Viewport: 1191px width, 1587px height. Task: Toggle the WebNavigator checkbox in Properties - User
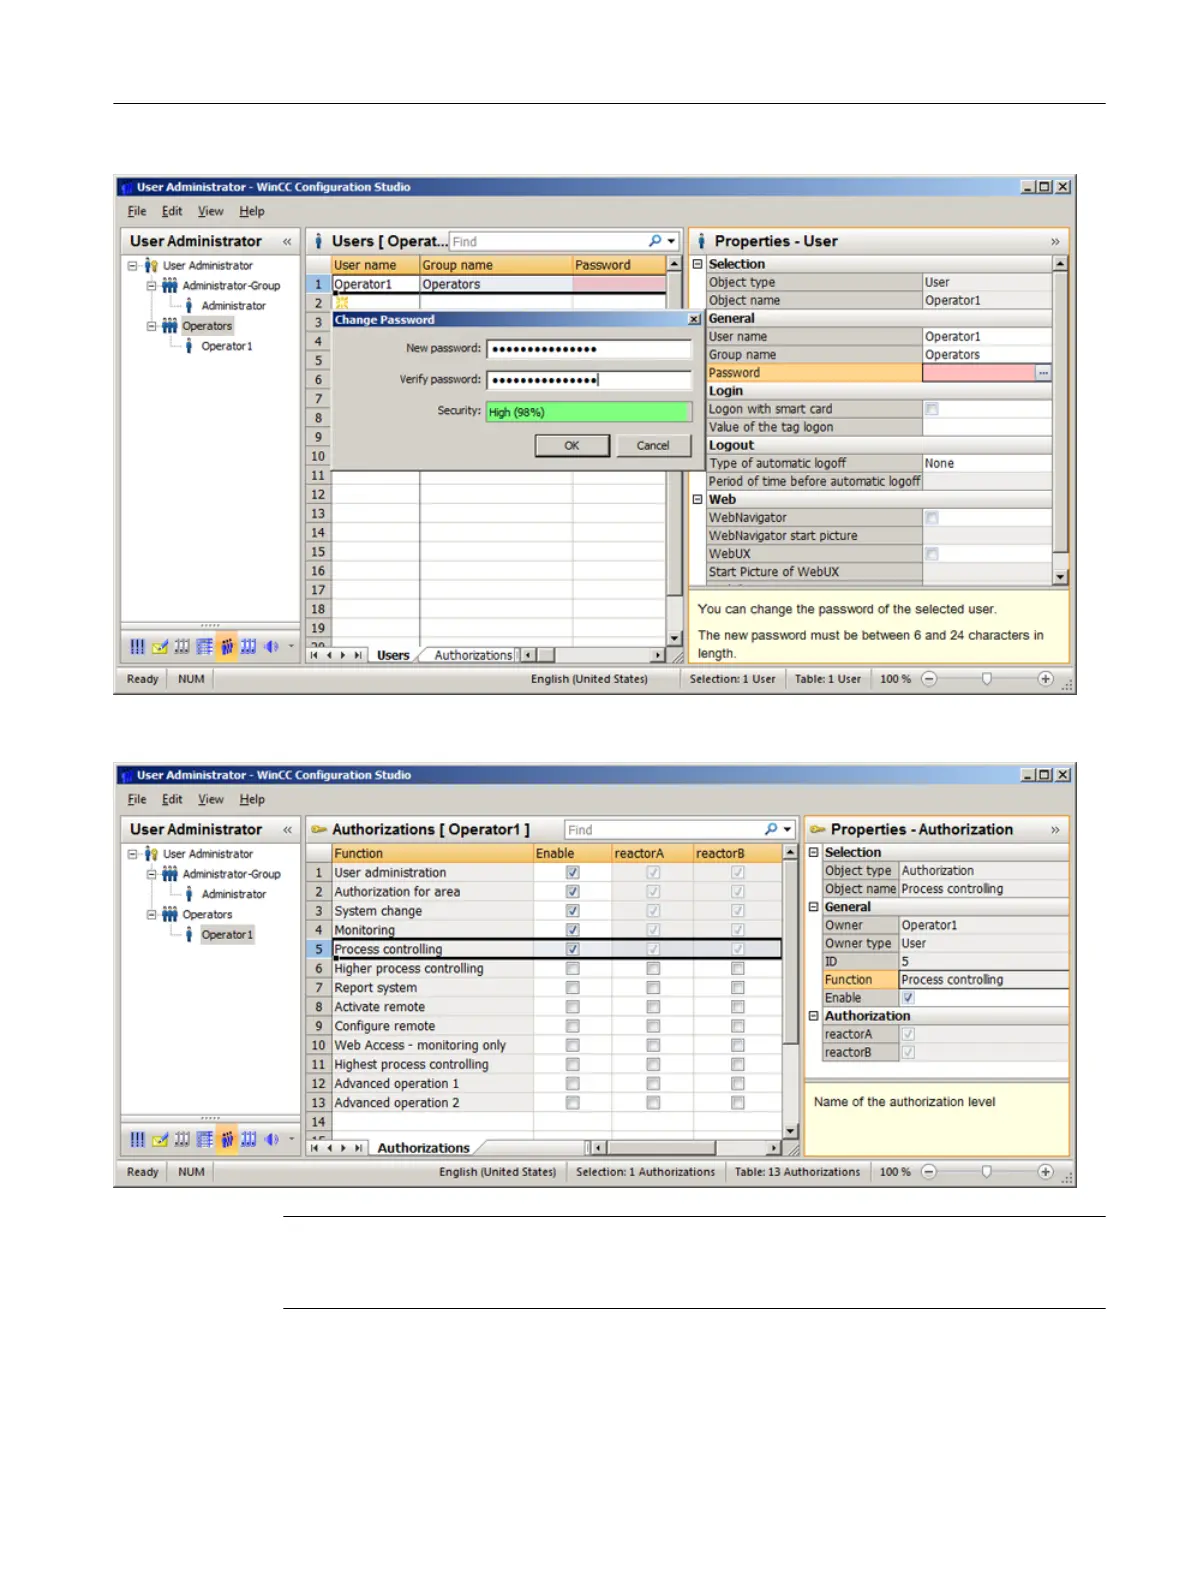click(x=932, y=518)
